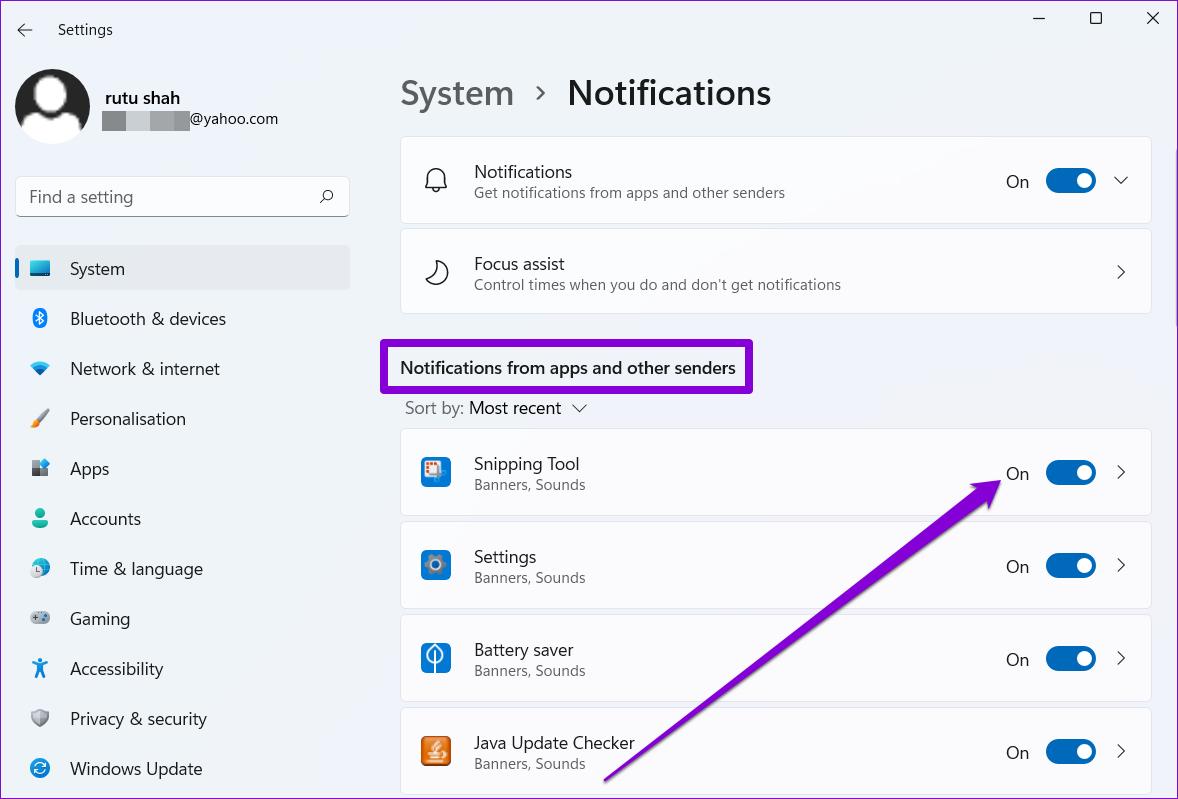Click the System breadcrumb link
Image resolution: width=1178 pixels, height=799 pixels.
point(457,93)
